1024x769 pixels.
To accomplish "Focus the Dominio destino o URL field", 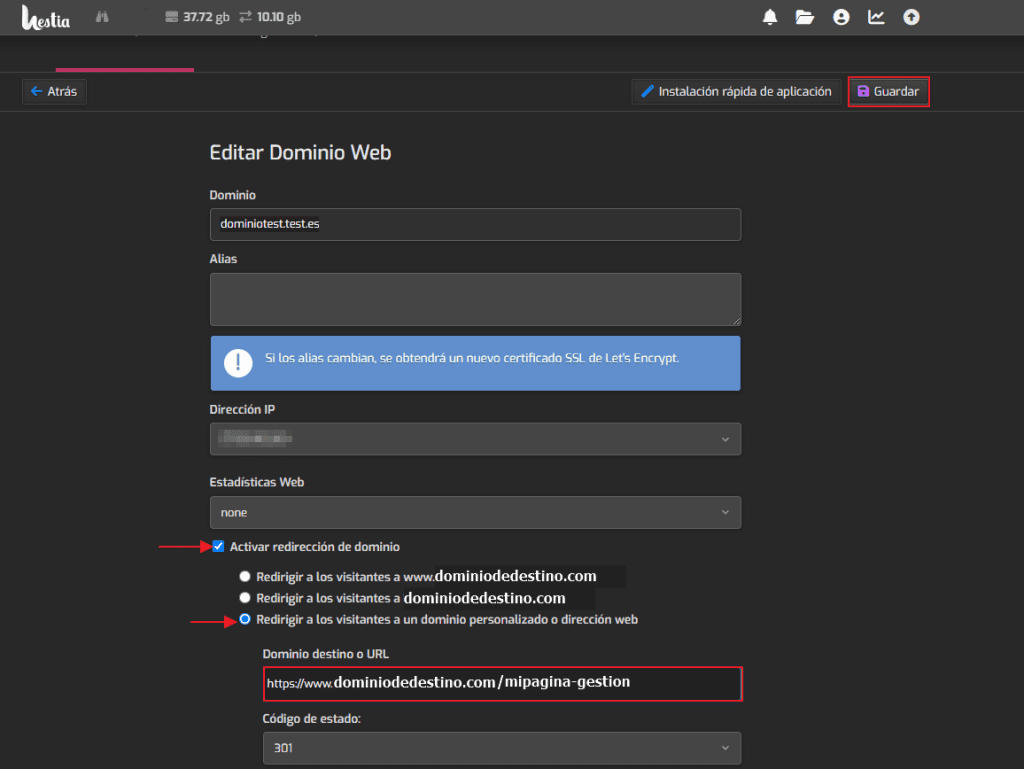I will [x=502, y=683].
